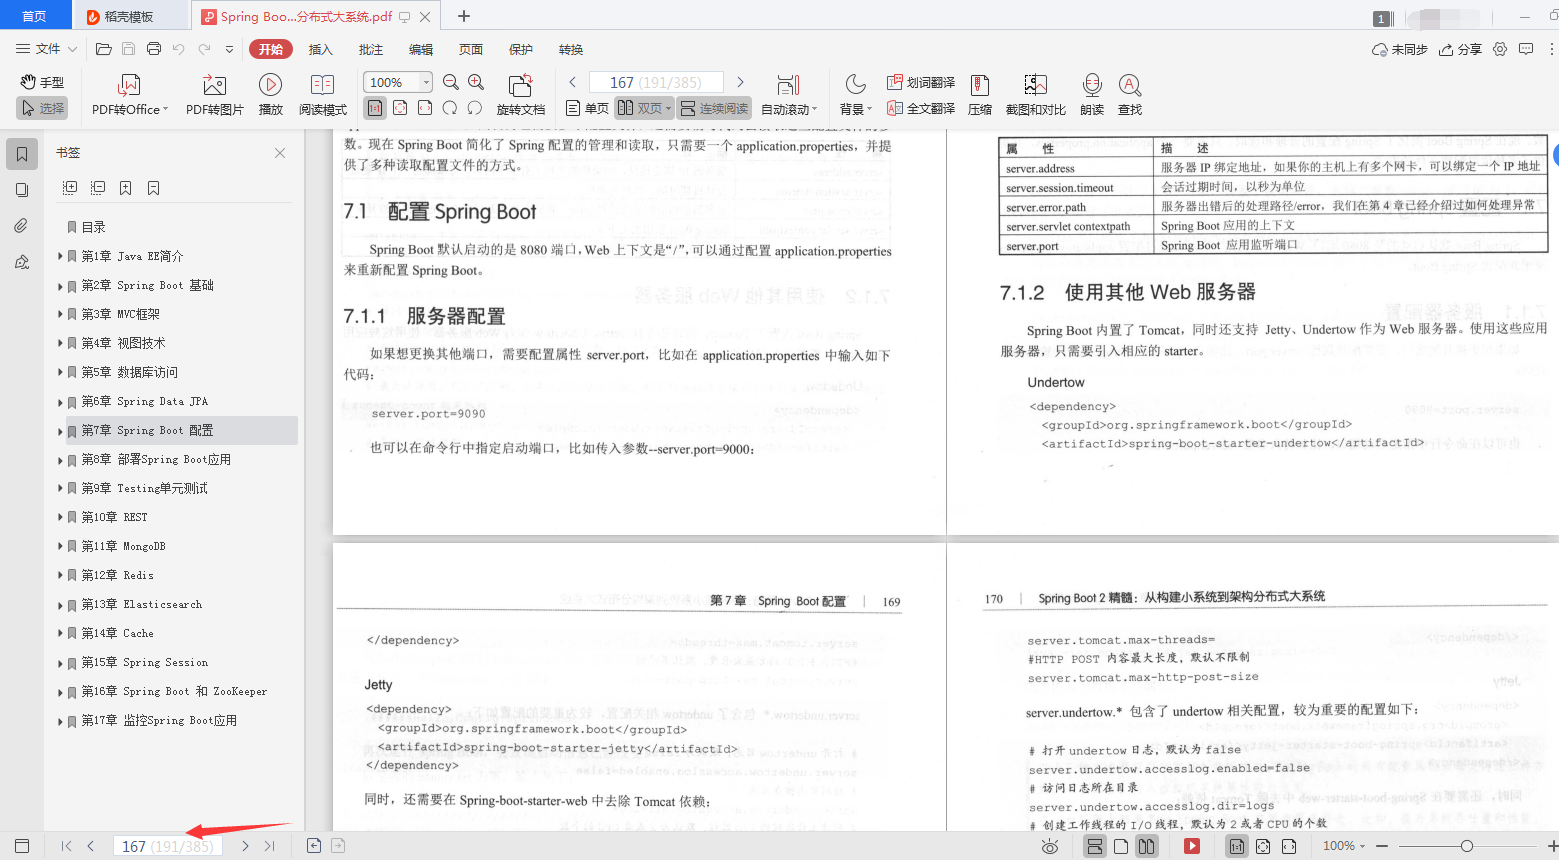Open the signature panel in sidebar
This screenshot has height=860, width=1559.
point(22,262)
